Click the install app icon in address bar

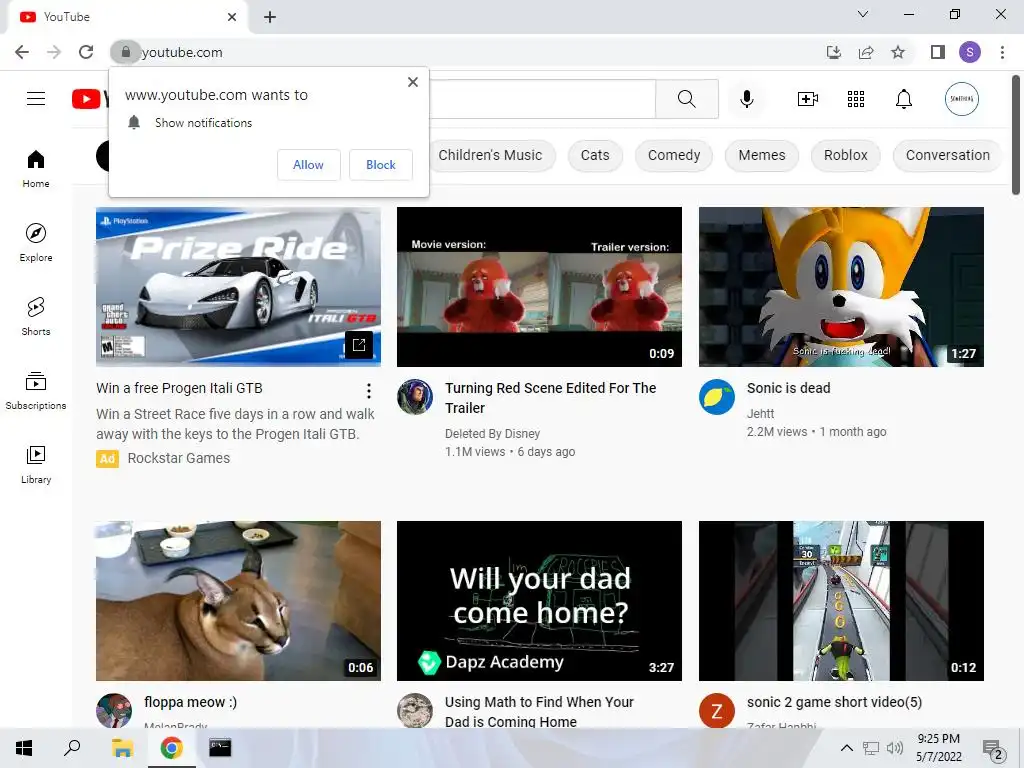[x=833, y=52]
